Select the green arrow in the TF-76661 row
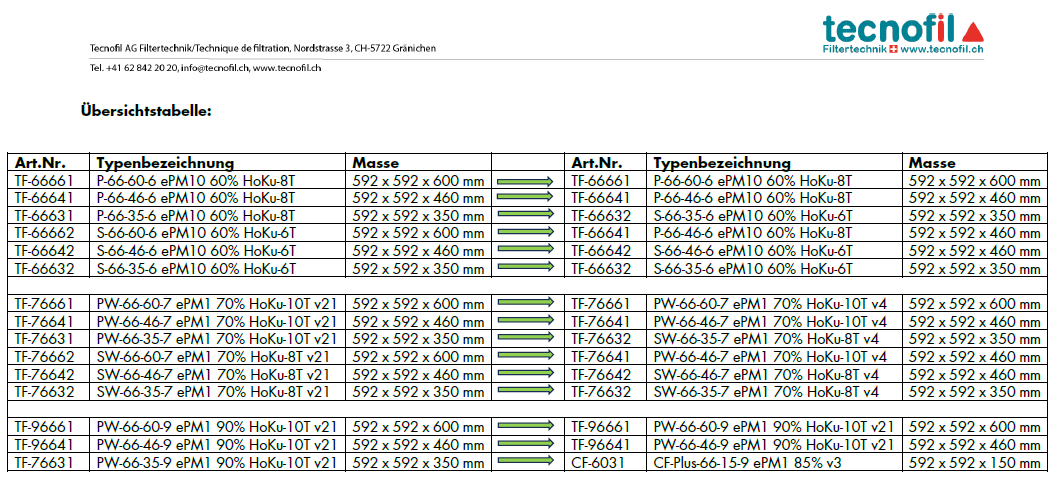1055x480 pixels. coord(526,304)
